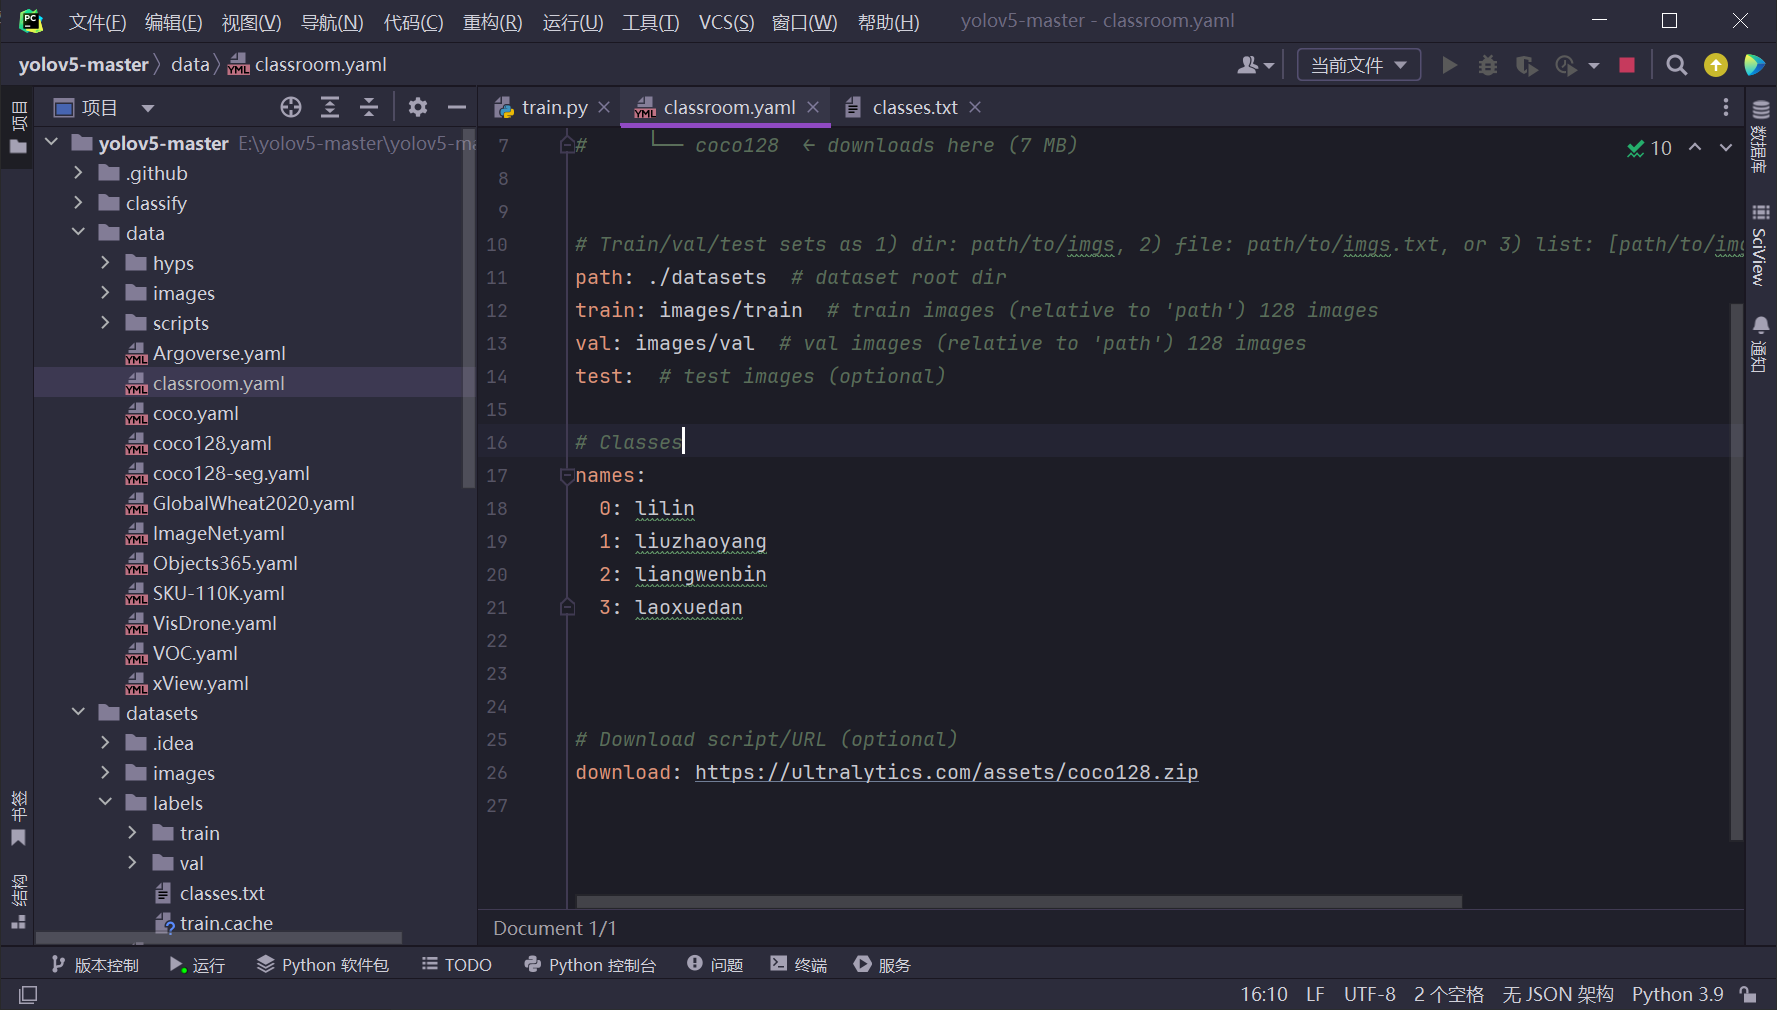Viewport: 1777px width, 1010px height.
Task: Open Structure tool window on left edge
Action: point(18,902)
